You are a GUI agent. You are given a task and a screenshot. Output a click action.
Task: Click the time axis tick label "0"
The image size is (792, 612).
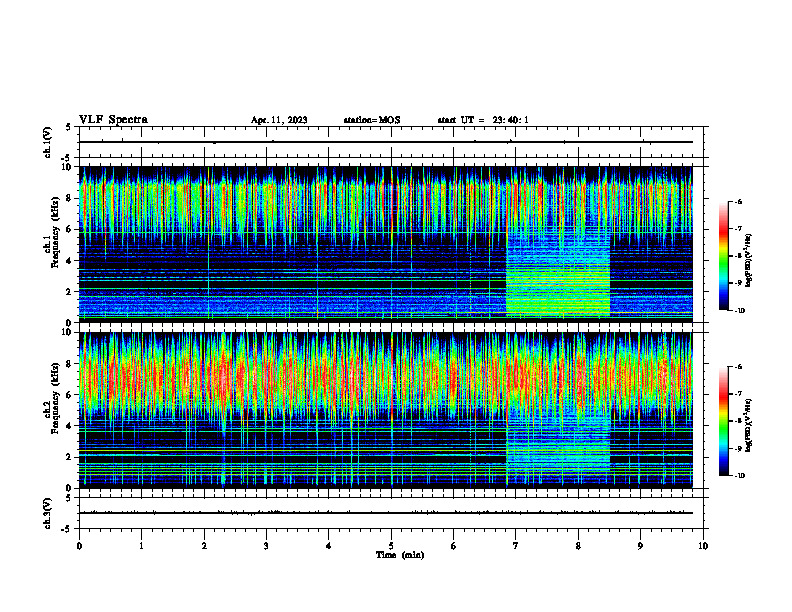click(x=79, y=546)
